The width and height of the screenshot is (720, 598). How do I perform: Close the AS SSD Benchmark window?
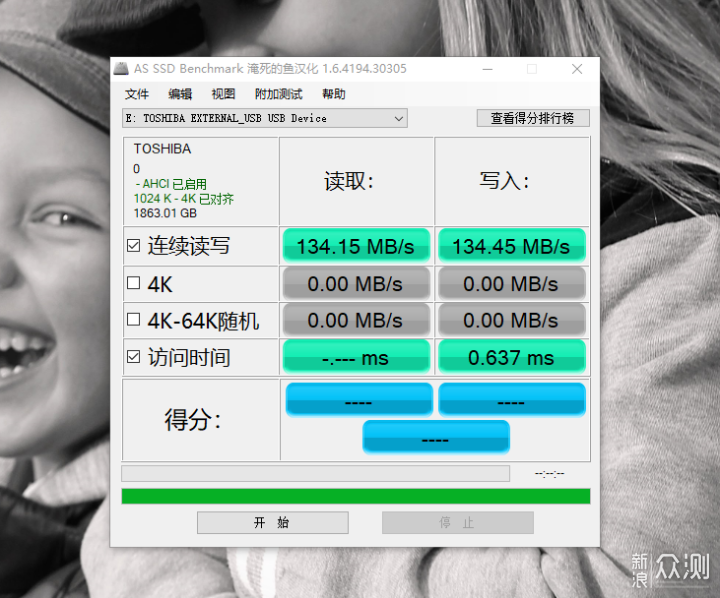(577, 69)
